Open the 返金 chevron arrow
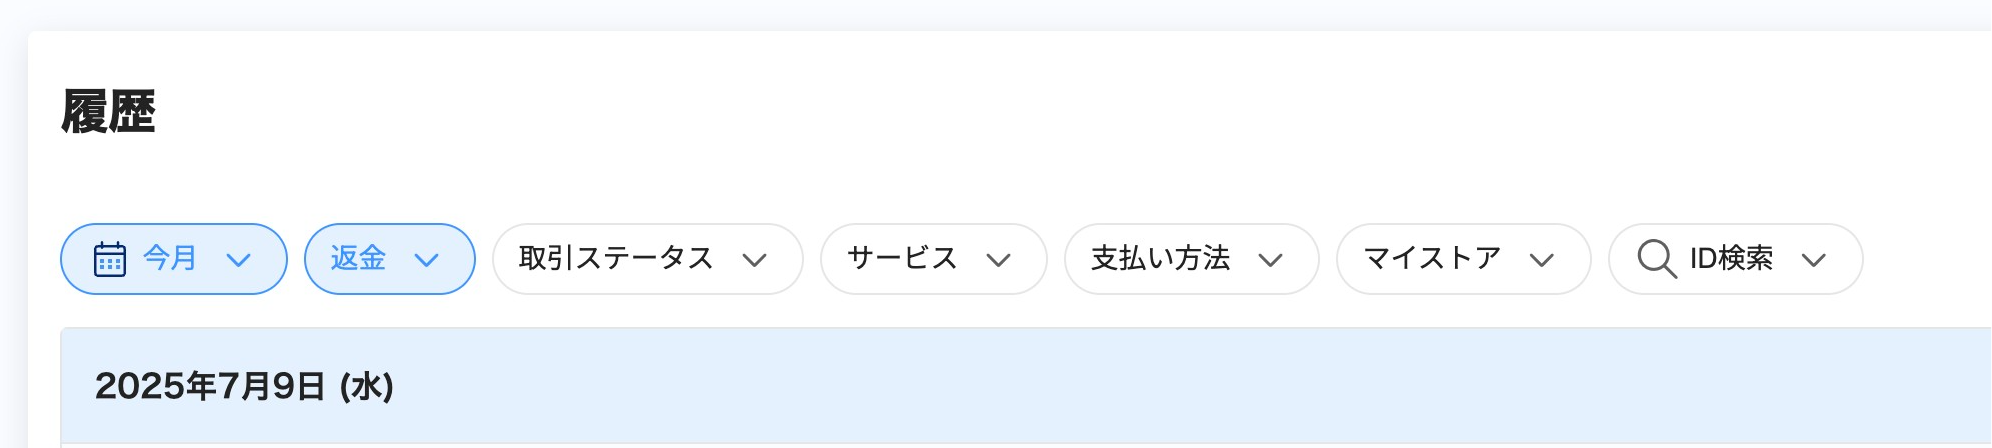1992x448 pixels. tap(427, 260)
